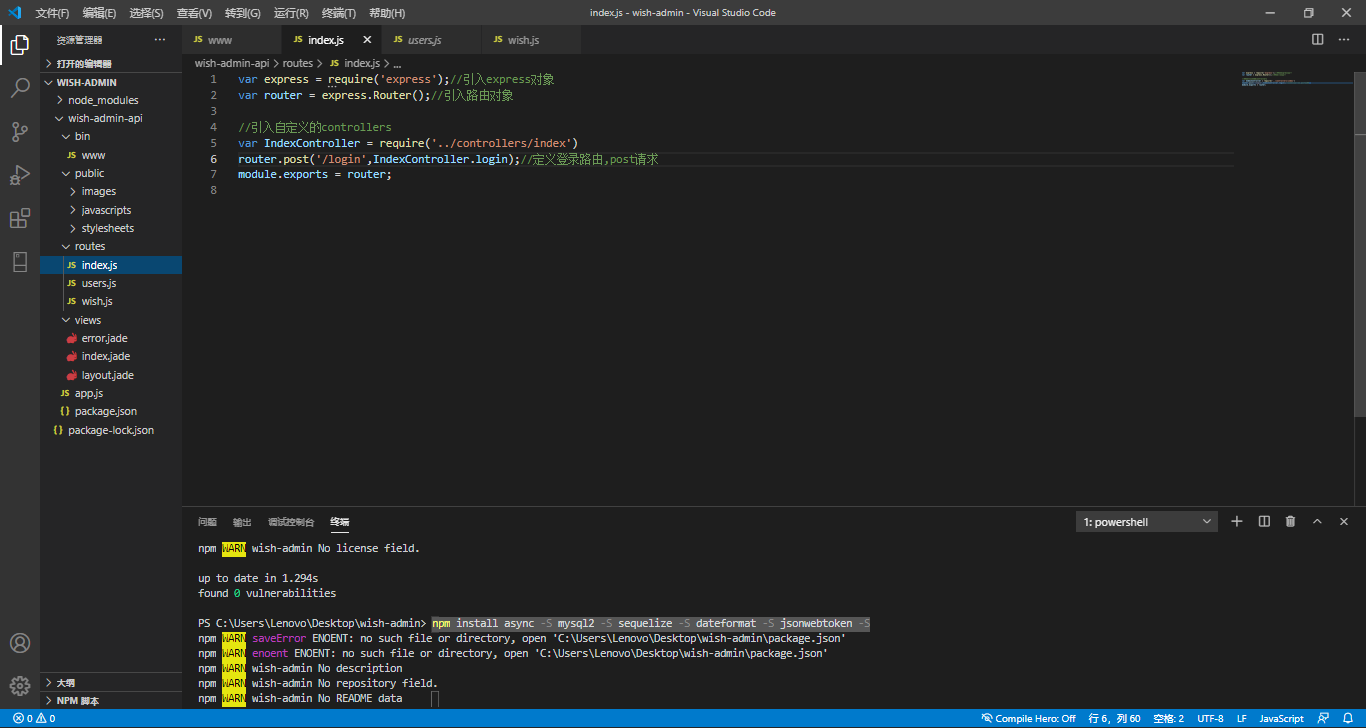Collapse the views folder

point(111,320)
